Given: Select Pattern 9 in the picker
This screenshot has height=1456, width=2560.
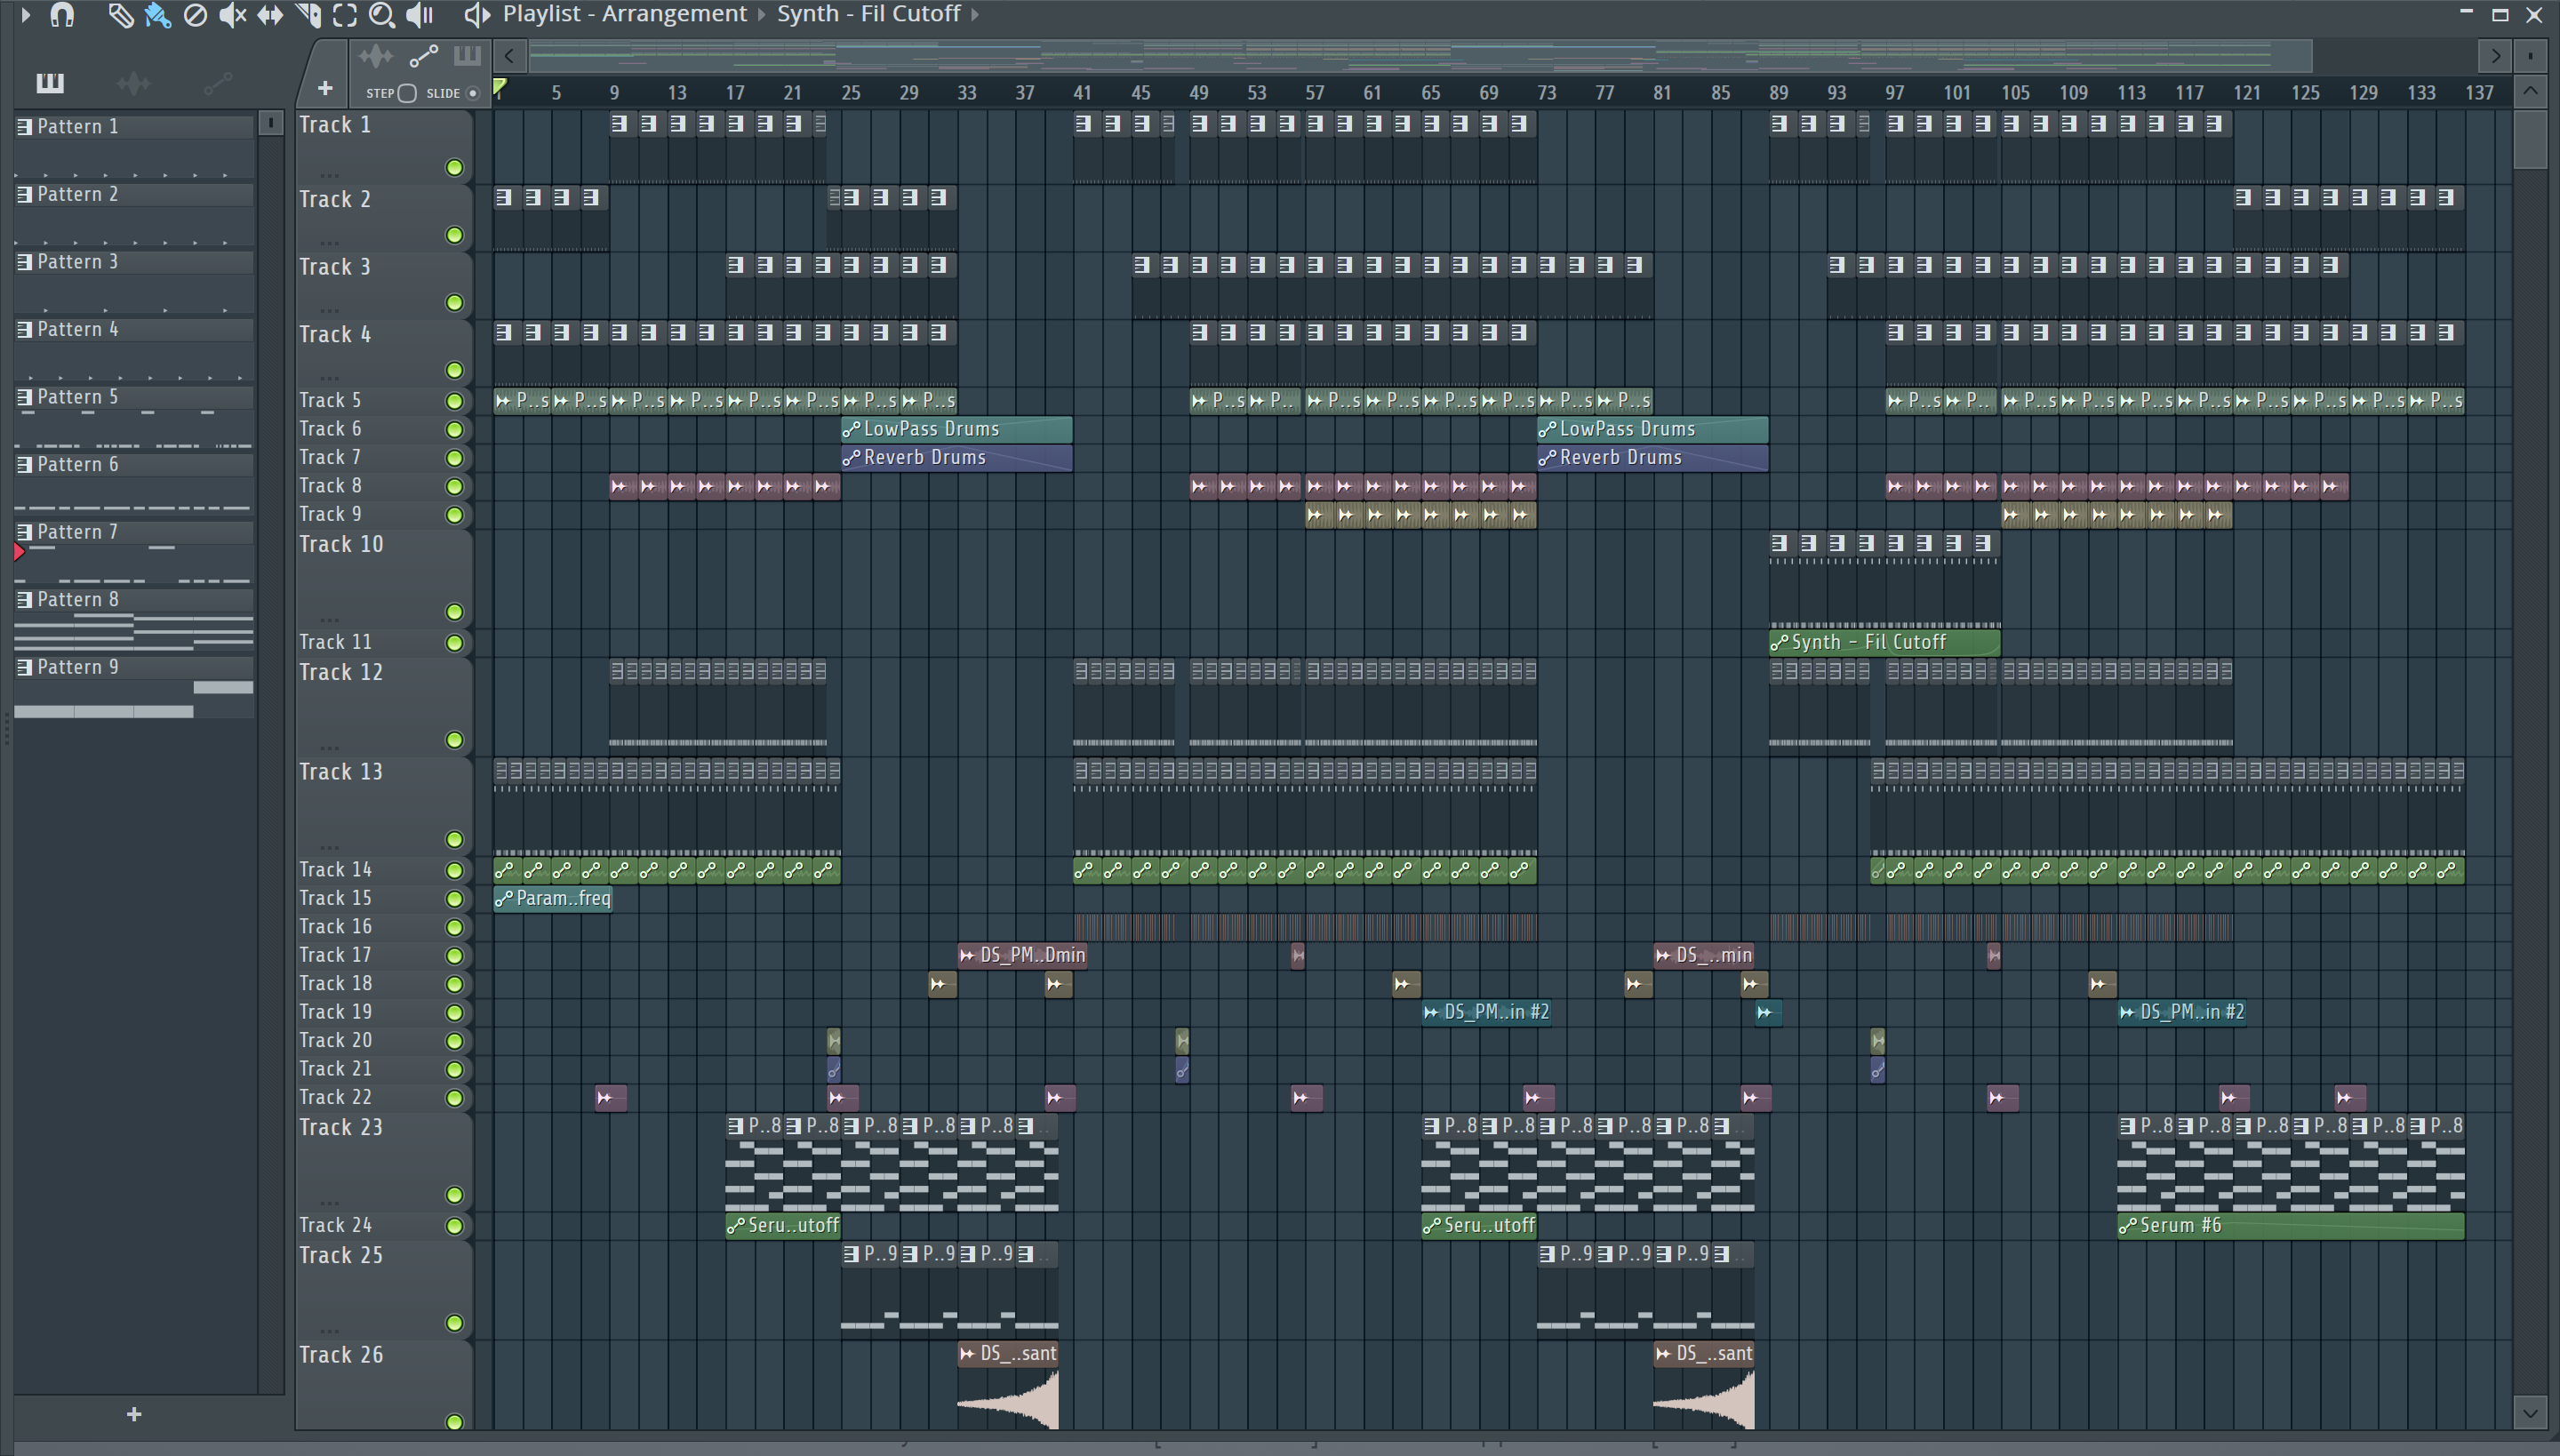Looking at the screenshot, I should pos(135,667).
